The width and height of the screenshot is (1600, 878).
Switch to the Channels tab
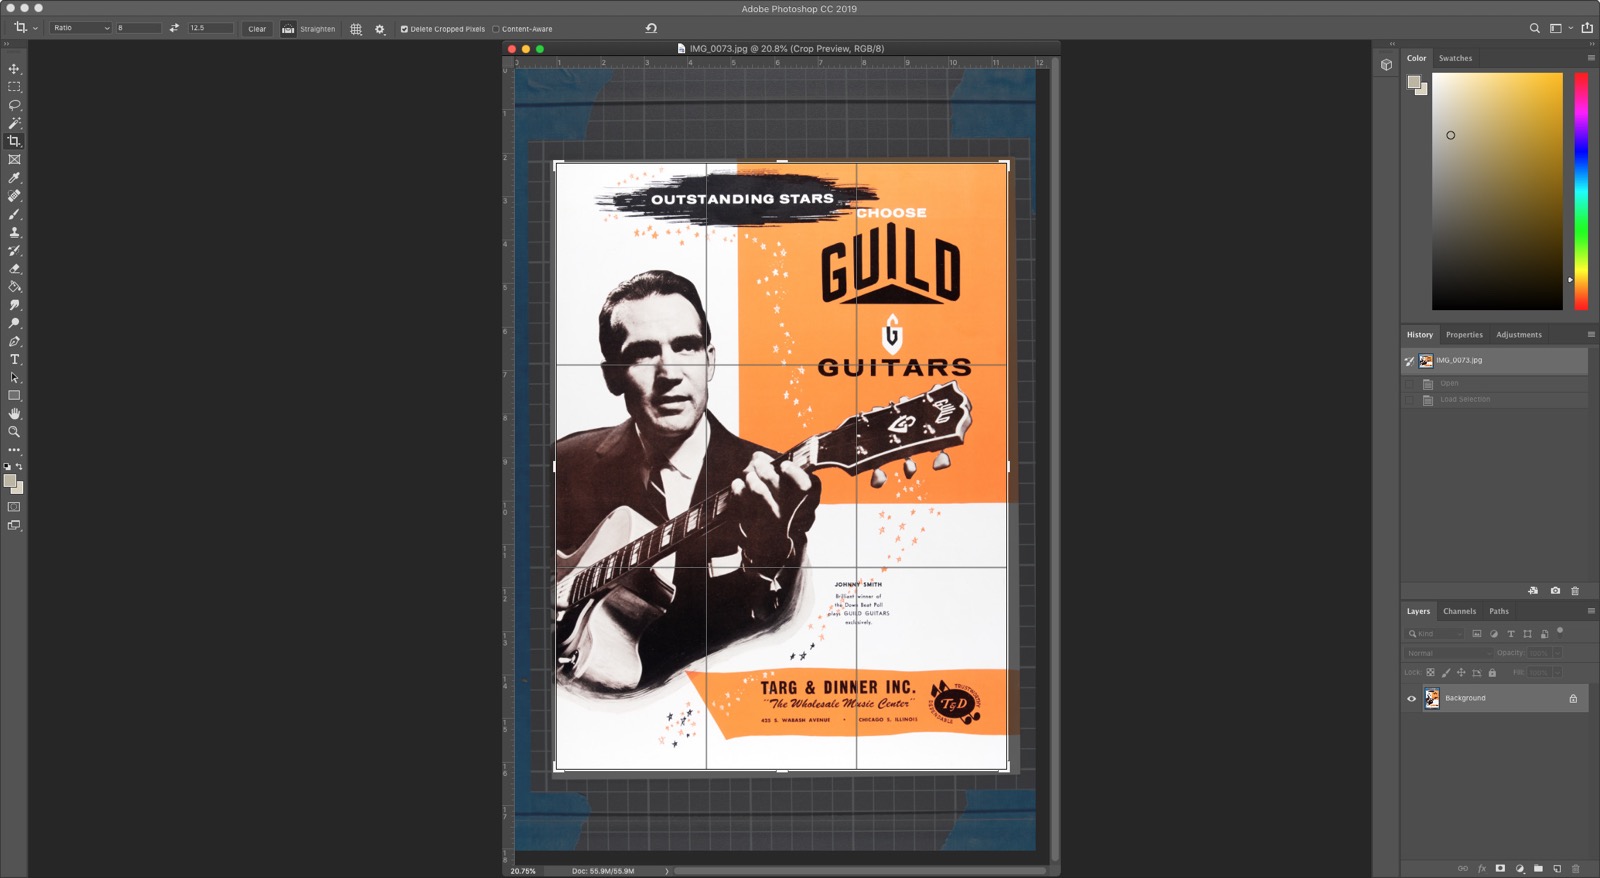tap(1459, 611)
